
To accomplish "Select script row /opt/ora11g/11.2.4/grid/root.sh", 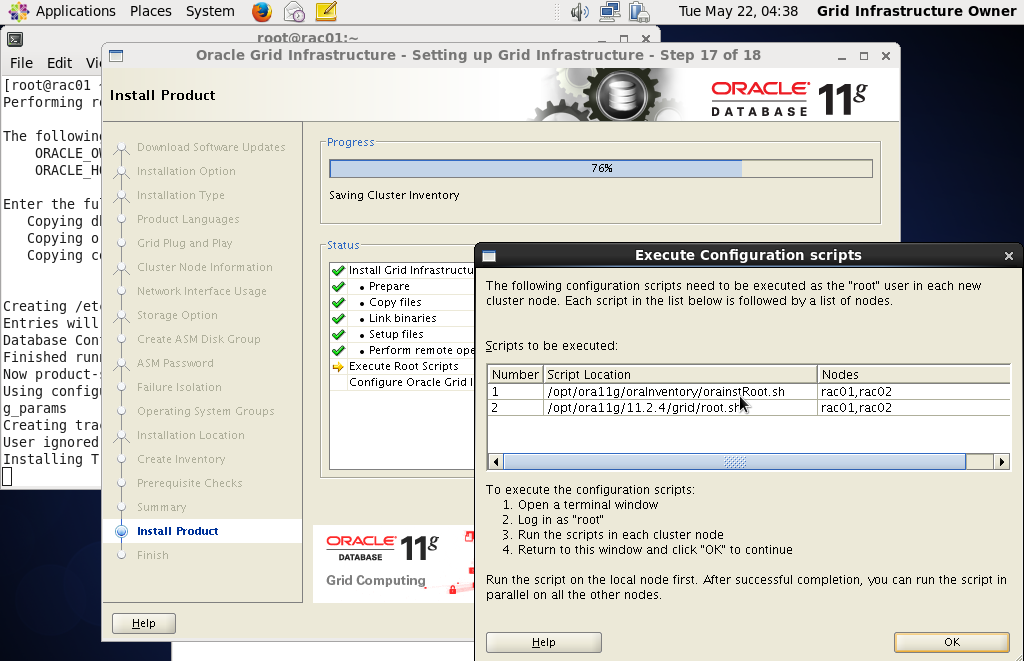I will 640,406.
